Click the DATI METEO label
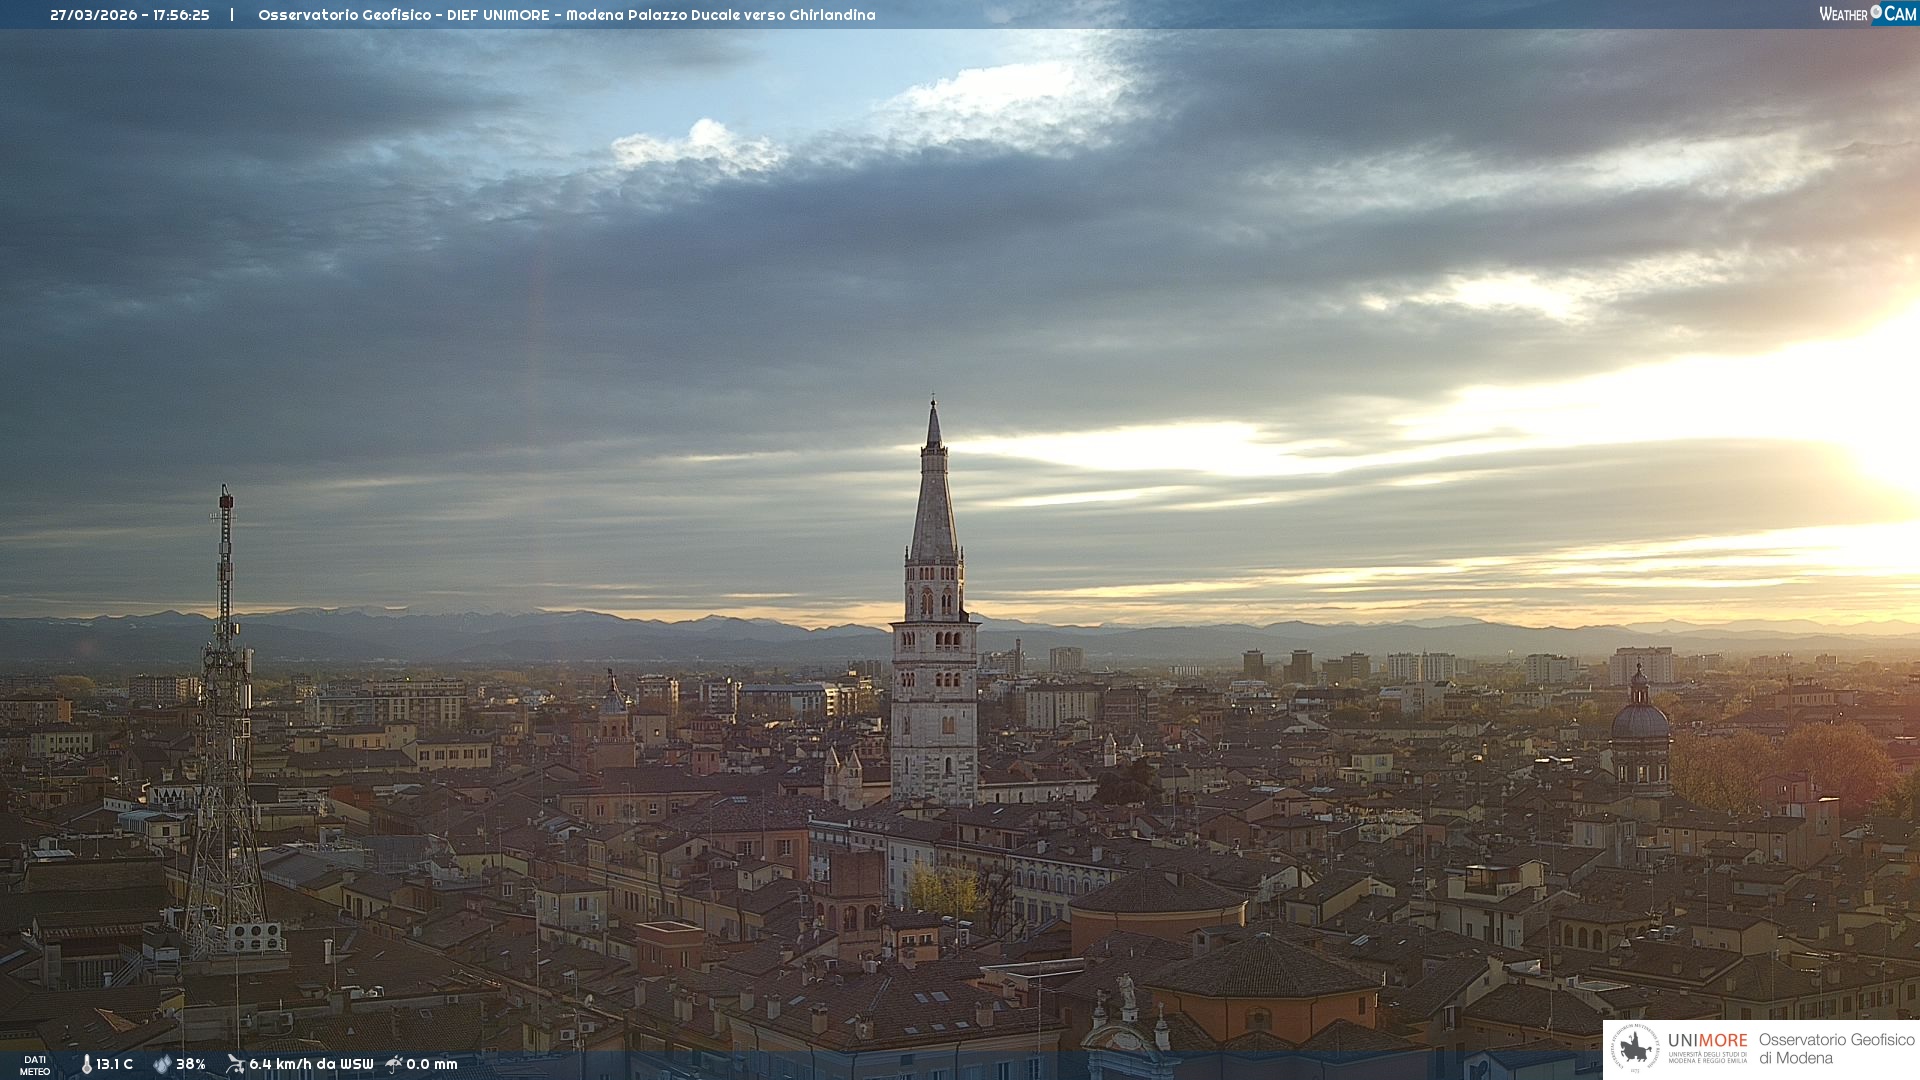This screenshot has height=1080, width=1920. [x=35, y=1065]
